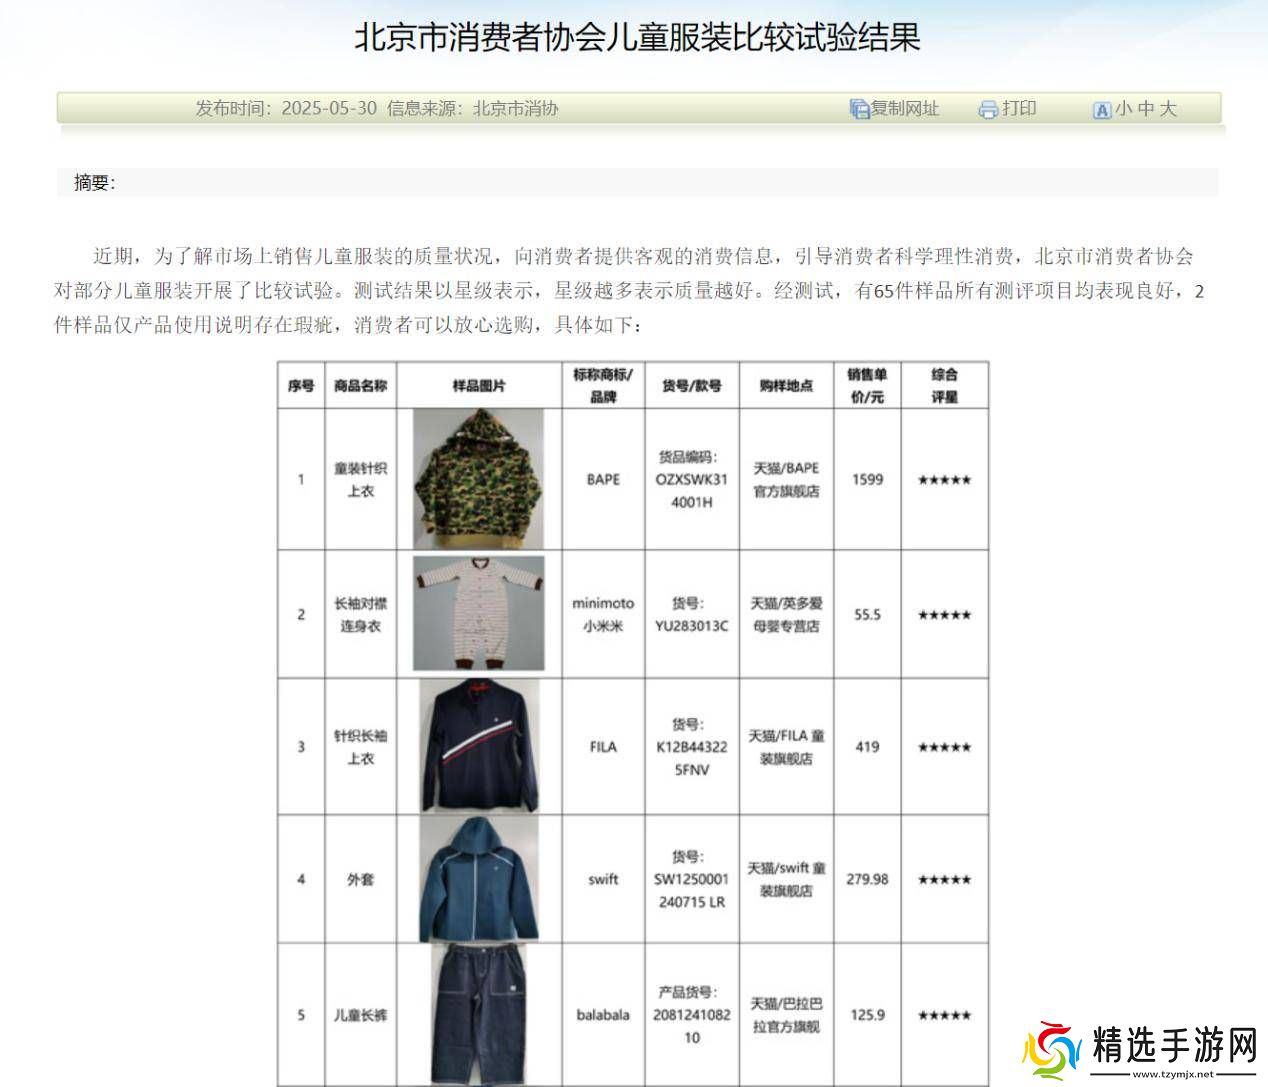This screenshot has height=1087, width=1268.
Task: Click the 复制网址 link
Action: (x=905, y=109)
